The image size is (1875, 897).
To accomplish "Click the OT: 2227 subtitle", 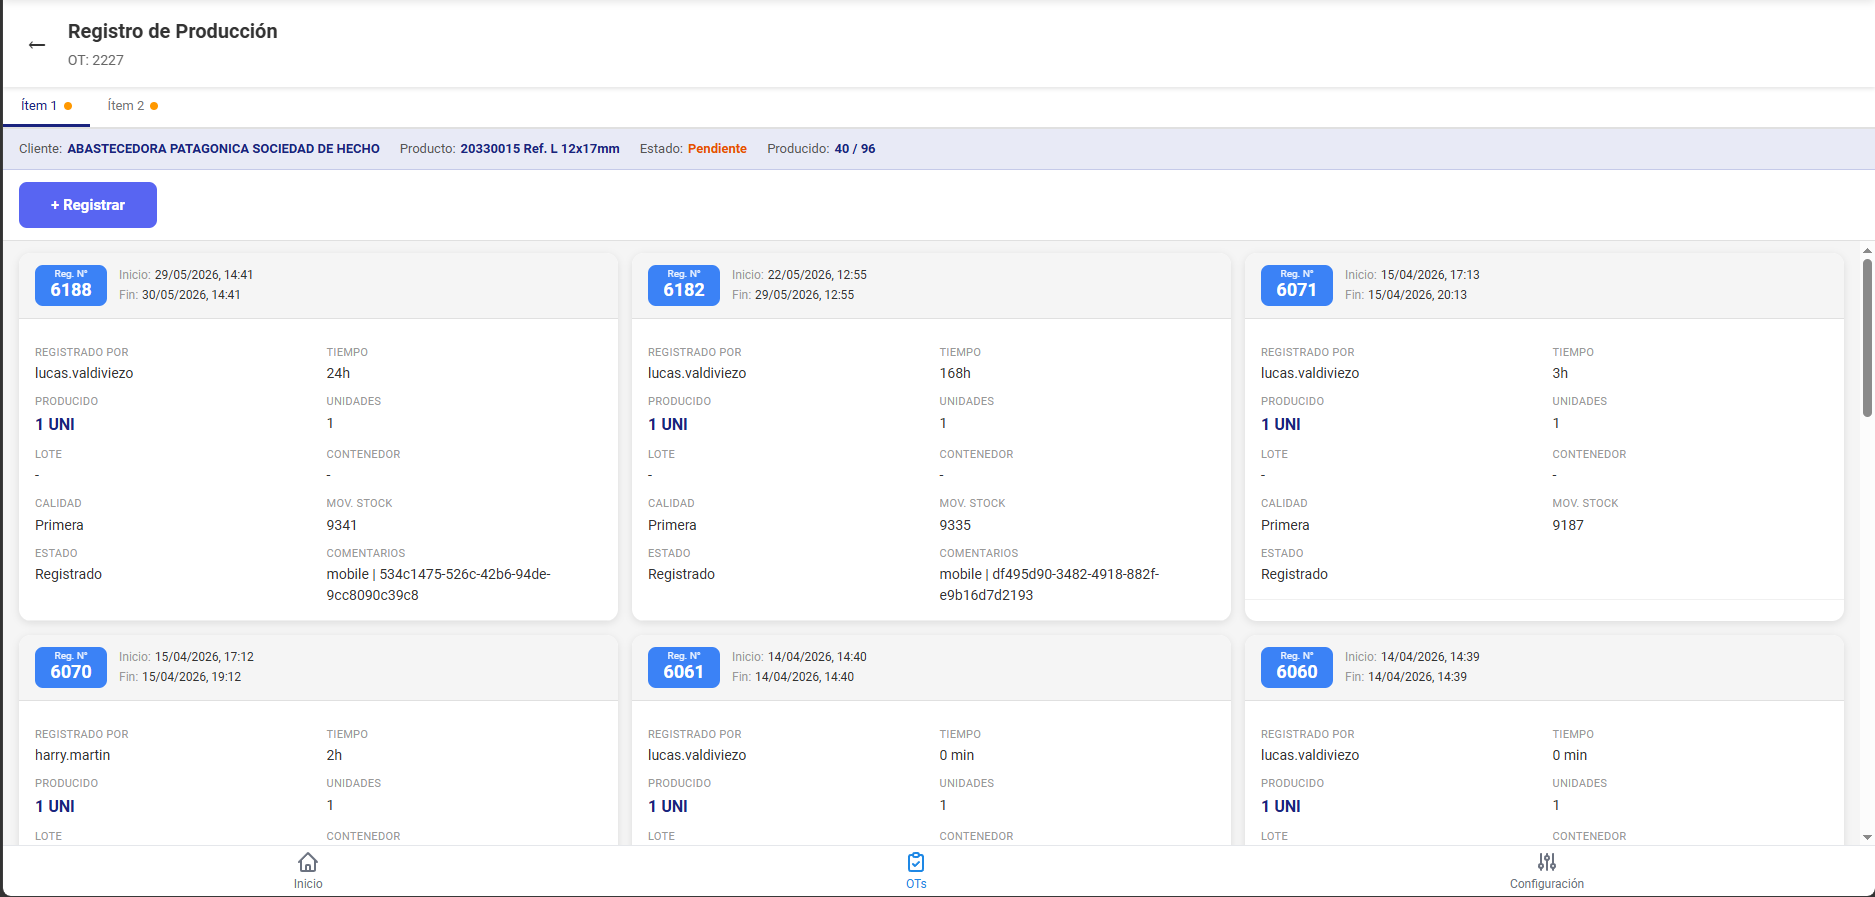I will pyautogui.click(x=96, y=60).
